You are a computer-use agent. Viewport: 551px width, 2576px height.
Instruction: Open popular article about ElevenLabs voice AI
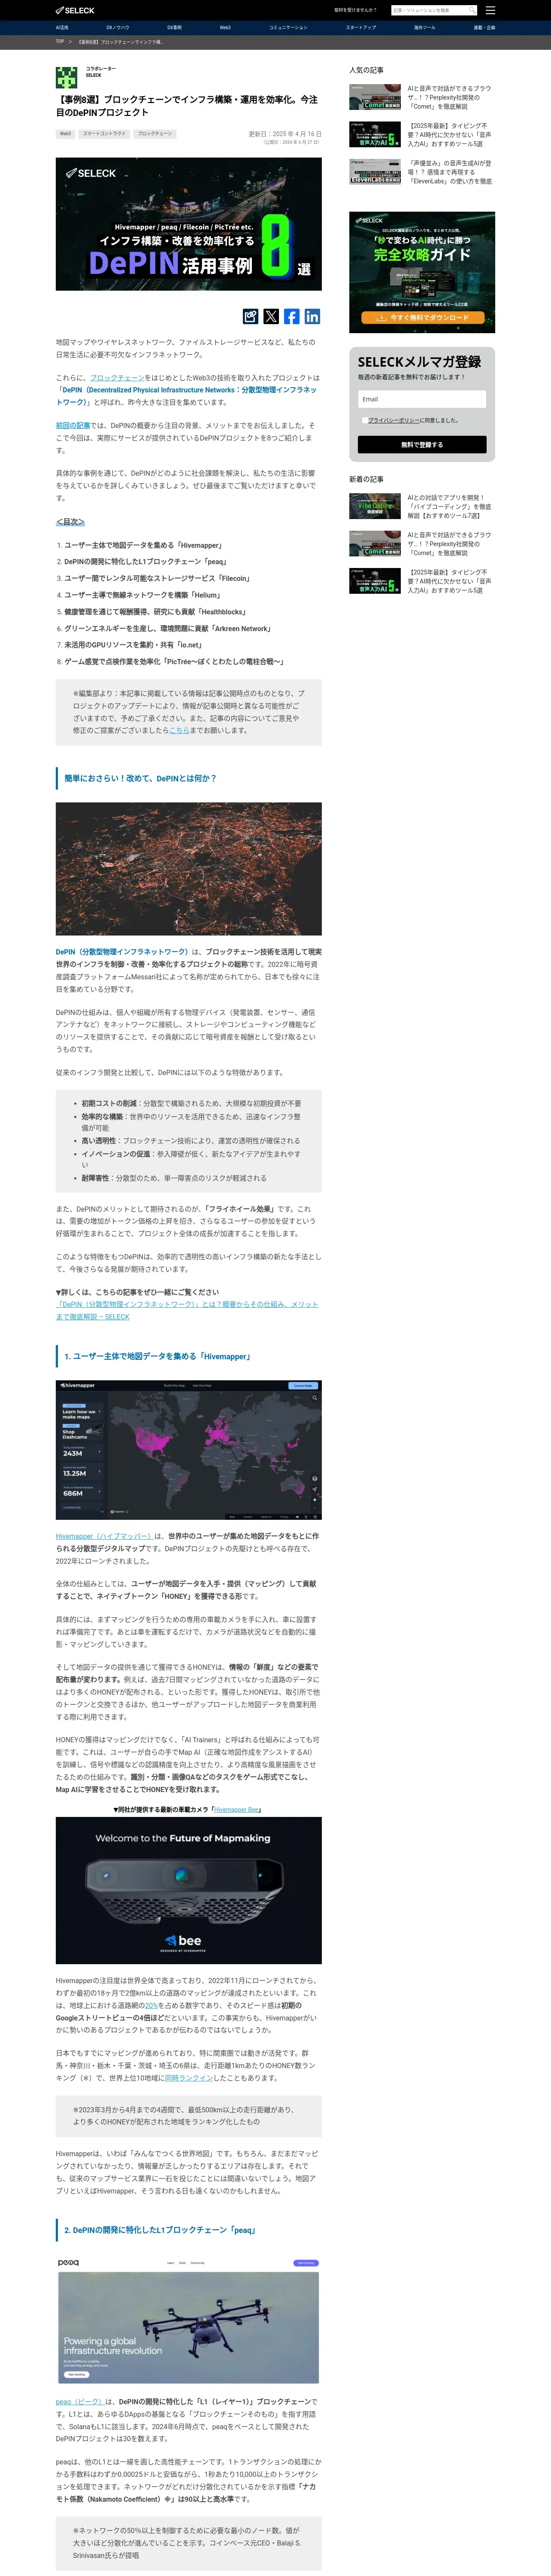(449, 172)
